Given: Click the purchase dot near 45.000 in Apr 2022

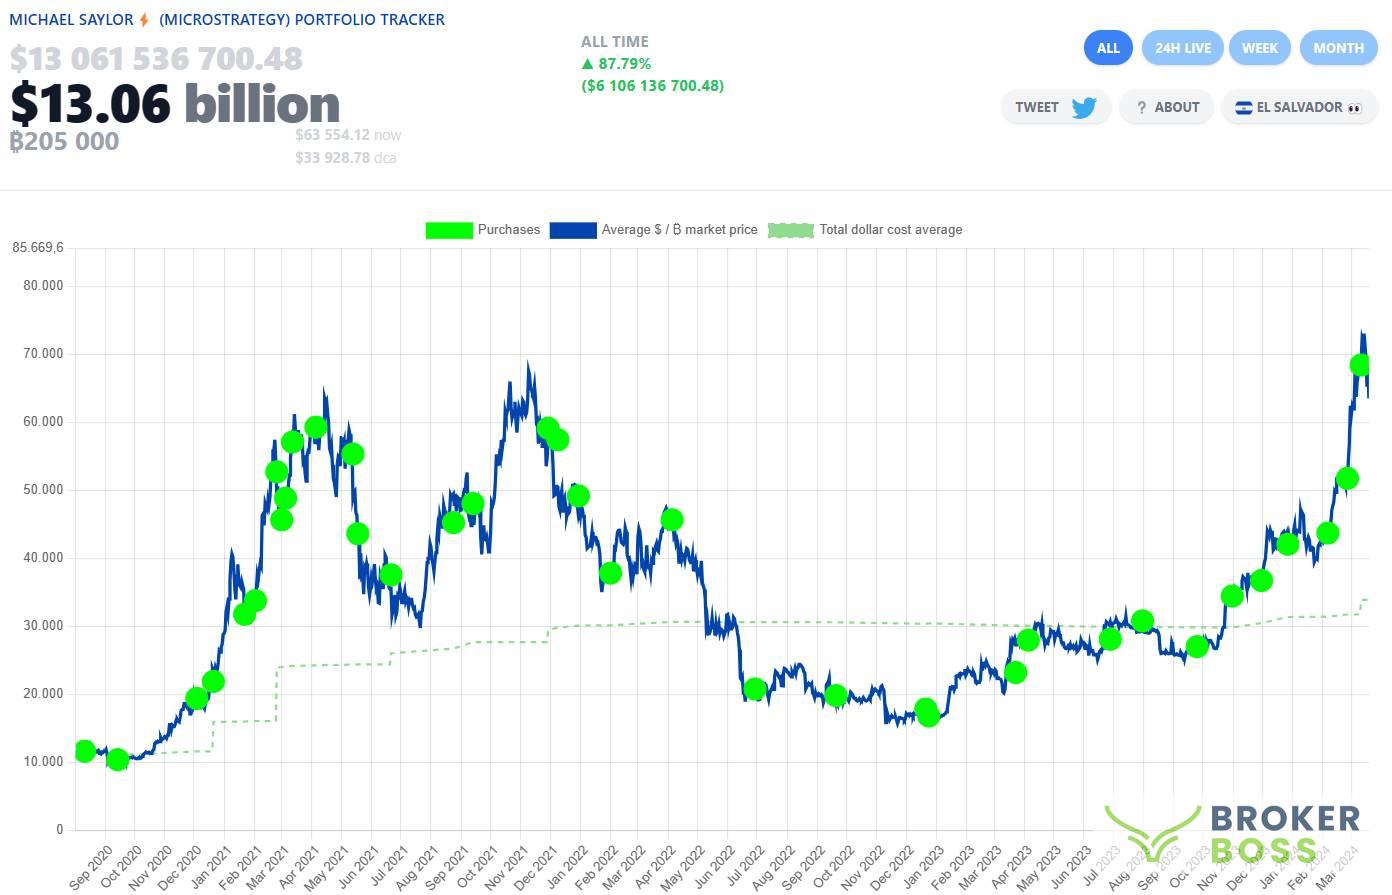Looking at the screenshot, I should [672, 520].
